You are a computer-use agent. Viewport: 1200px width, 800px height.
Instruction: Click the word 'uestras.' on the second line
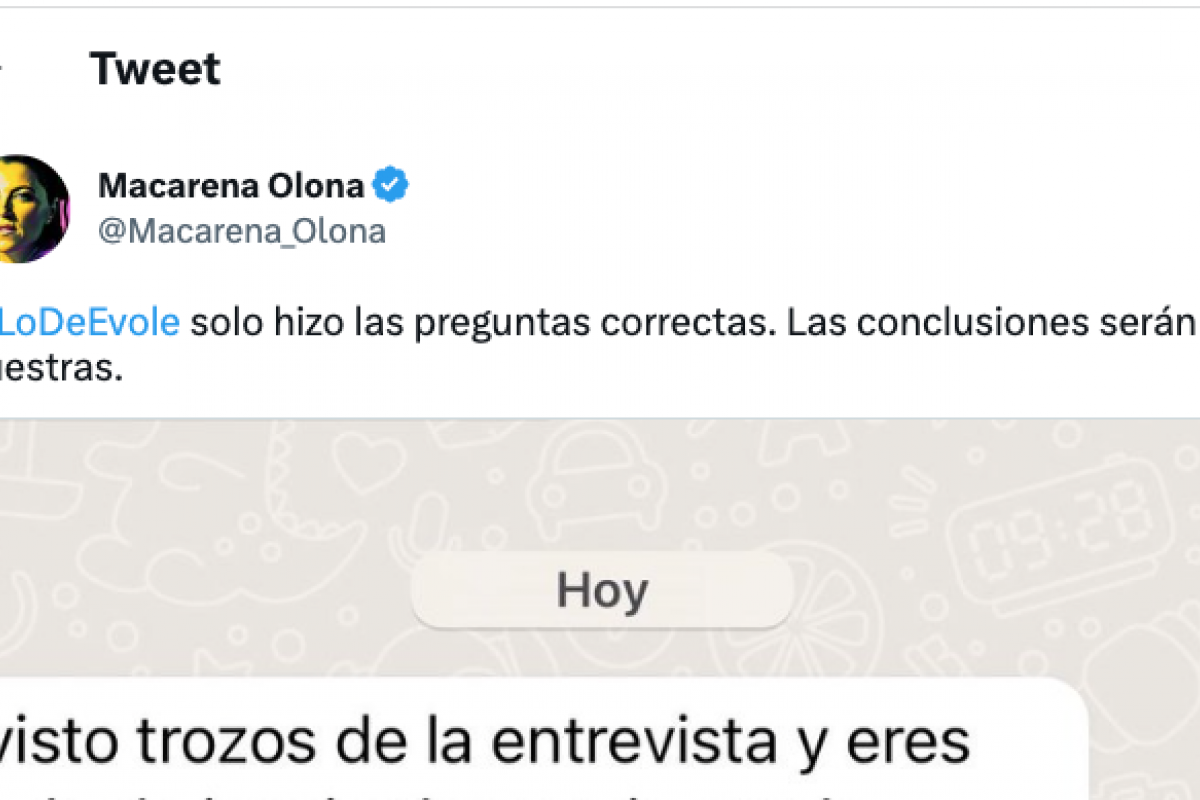(60, 369)
